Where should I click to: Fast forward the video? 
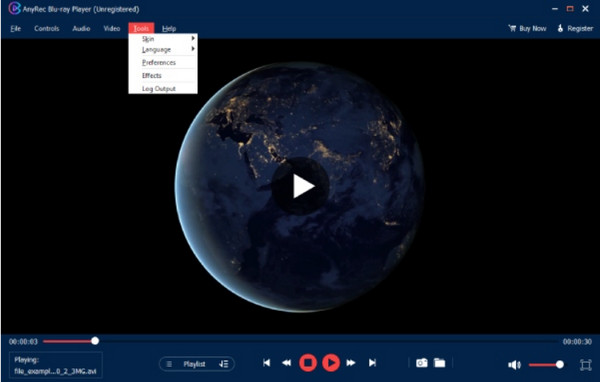point(351,362)
